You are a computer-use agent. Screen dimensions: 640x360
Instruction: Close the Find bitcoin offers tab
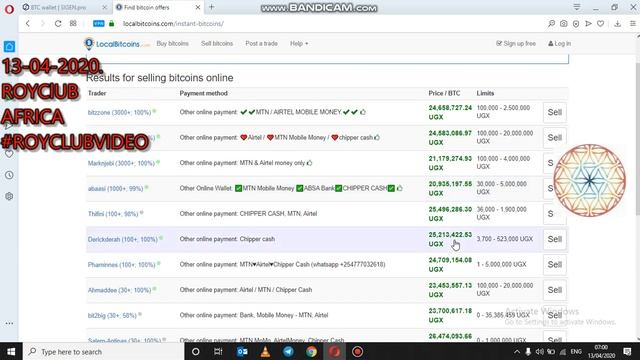(x=198, y=7)
